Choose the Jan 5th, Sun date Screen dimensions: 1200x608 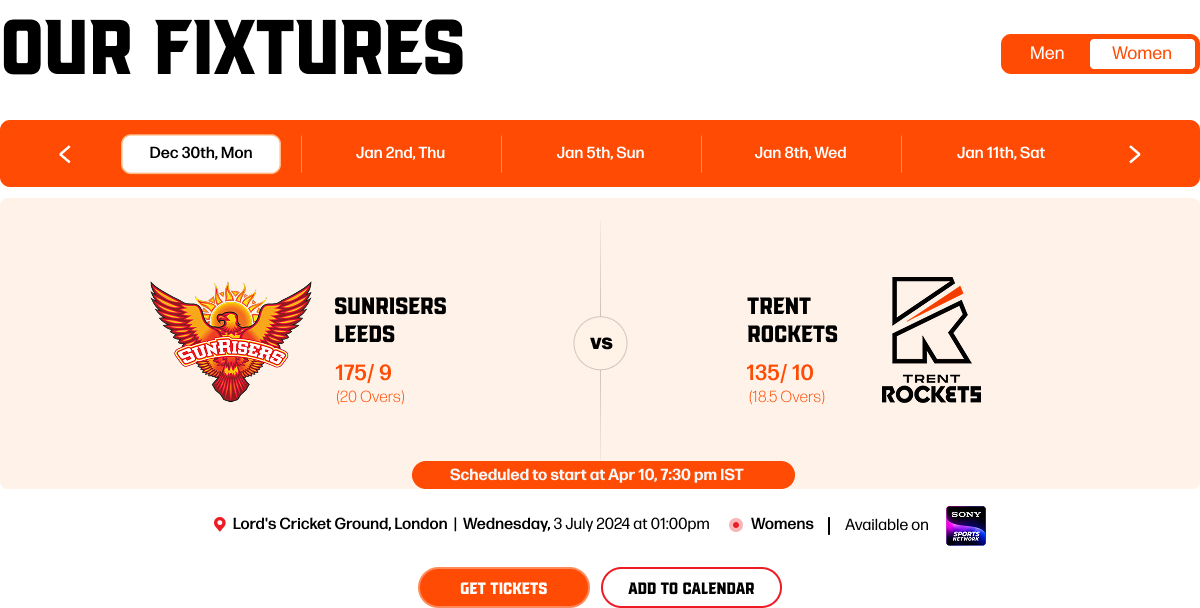[600, 154]
